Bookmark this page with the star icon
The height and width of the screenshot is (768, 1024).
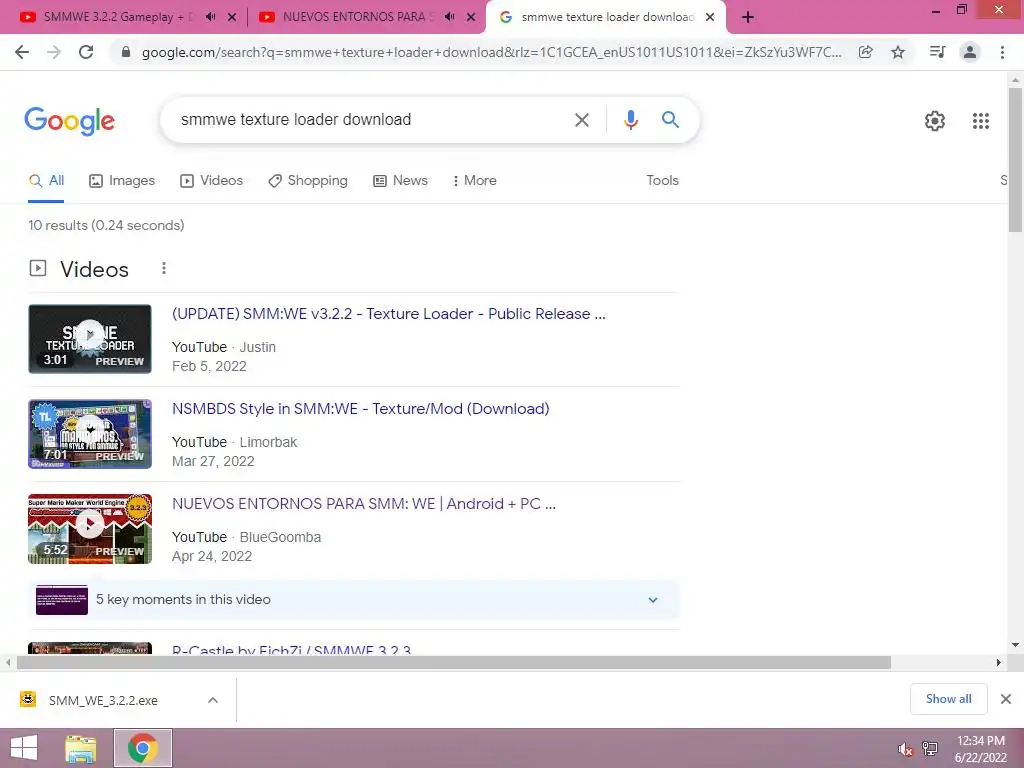tap(898, 52)
